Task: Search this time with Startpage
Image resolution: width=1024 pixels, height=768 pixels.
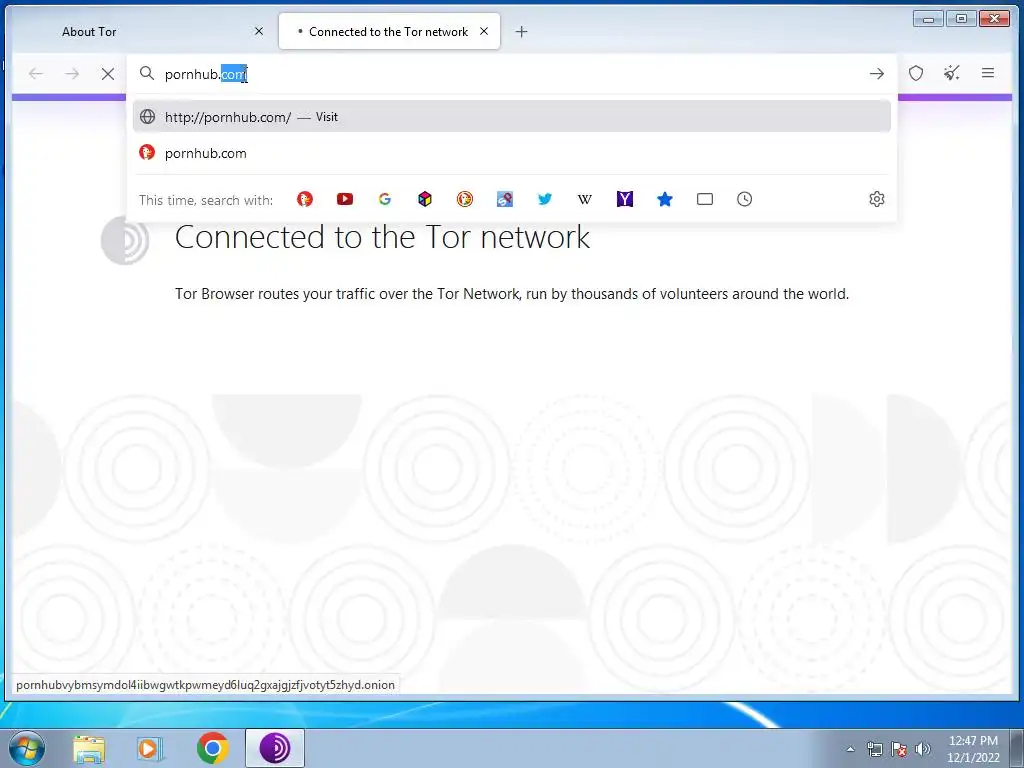Action: (505, 199)
